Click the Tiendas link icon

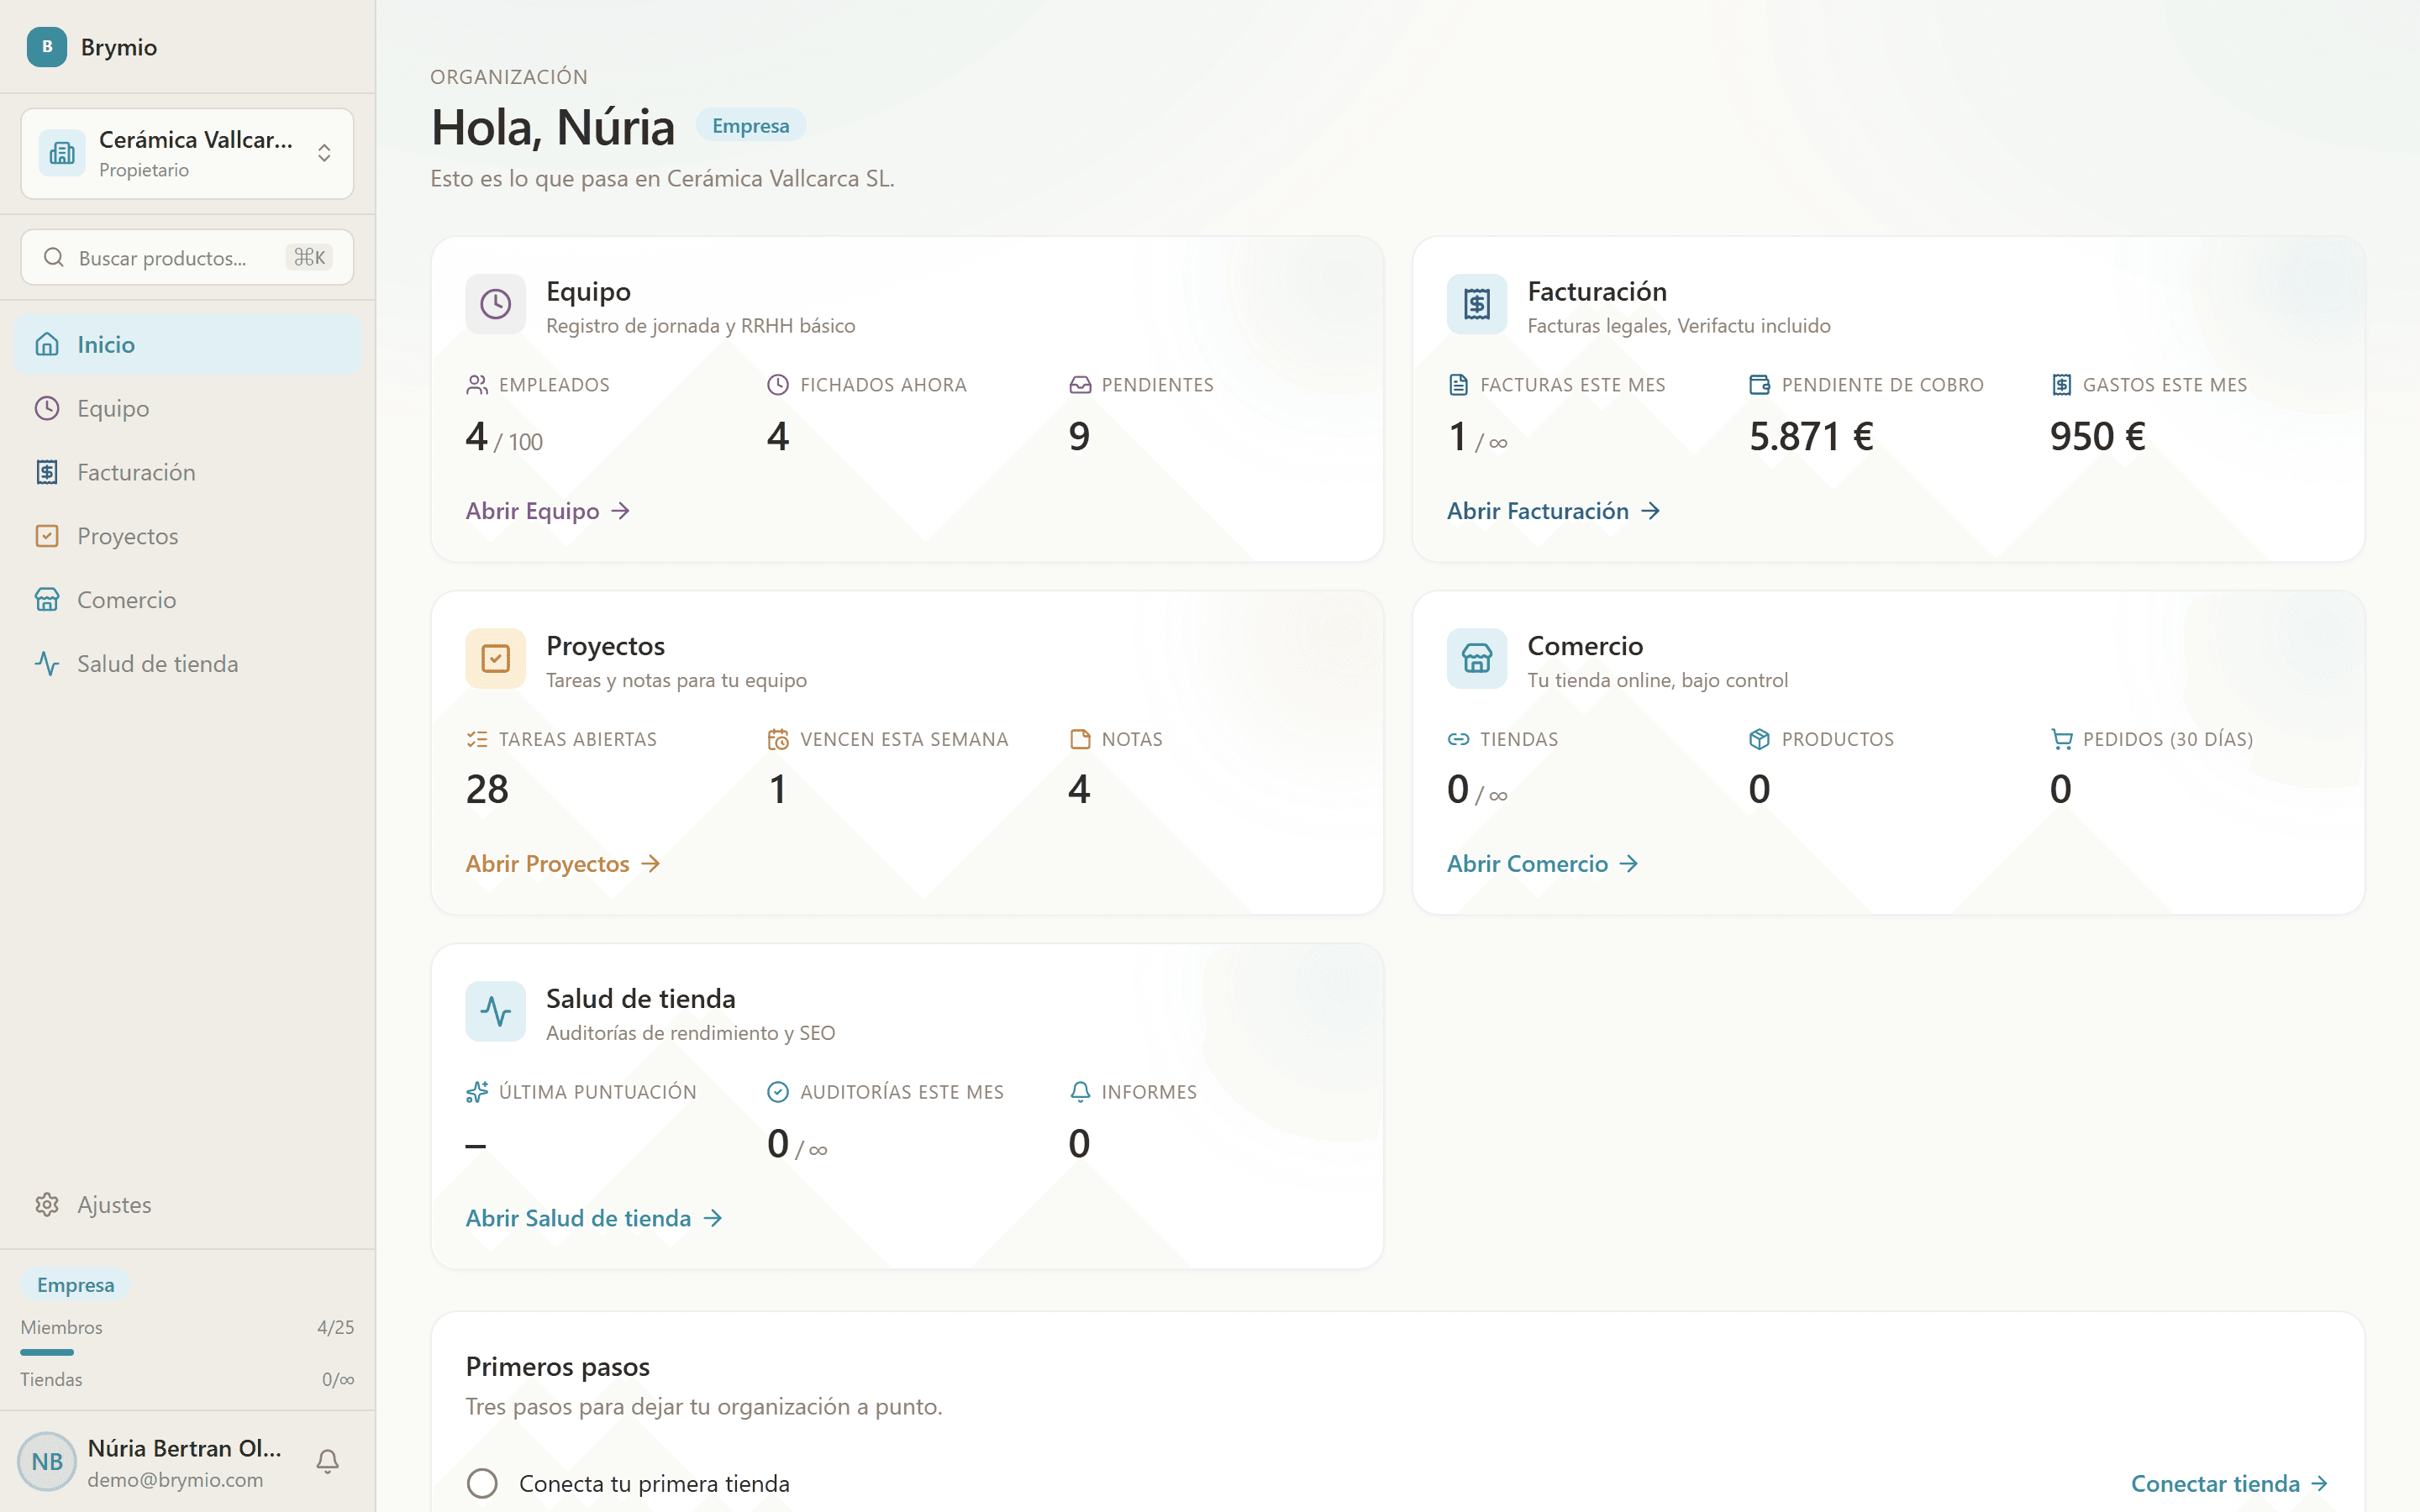click(x=1458, y=739)
